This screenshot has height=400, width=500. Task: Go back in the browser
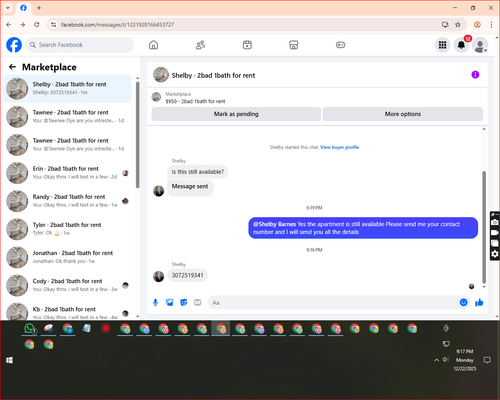pos(9,24)
